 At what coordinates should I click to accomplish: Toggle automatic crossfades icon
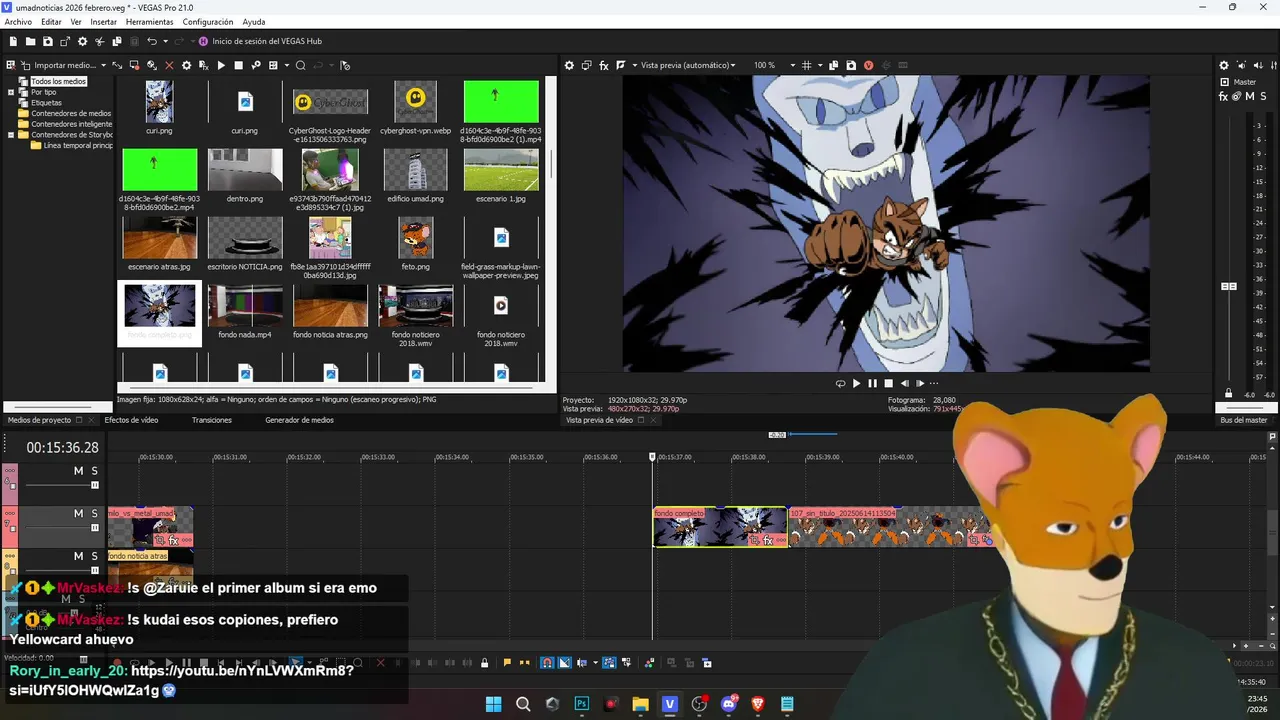coord(565,662)
